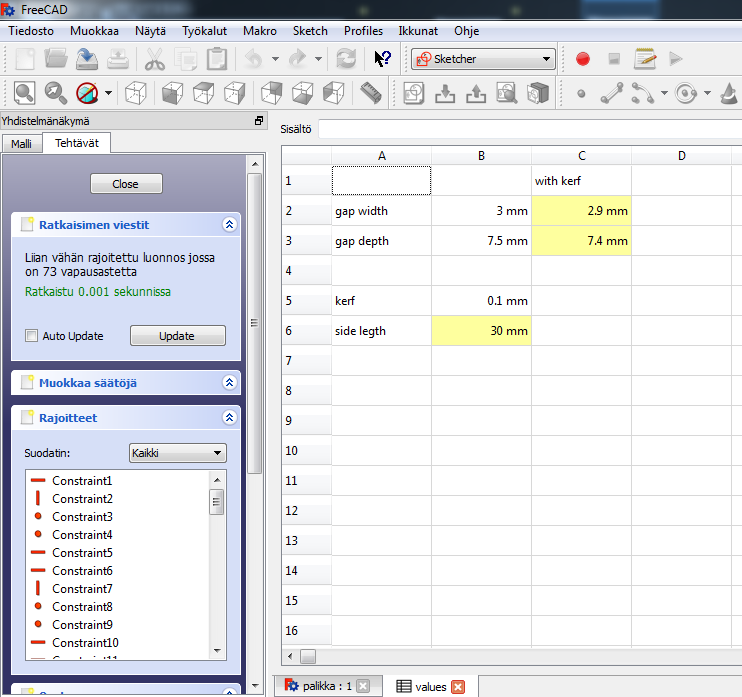
Task: Click the Update button
Action: click(177, 336)
